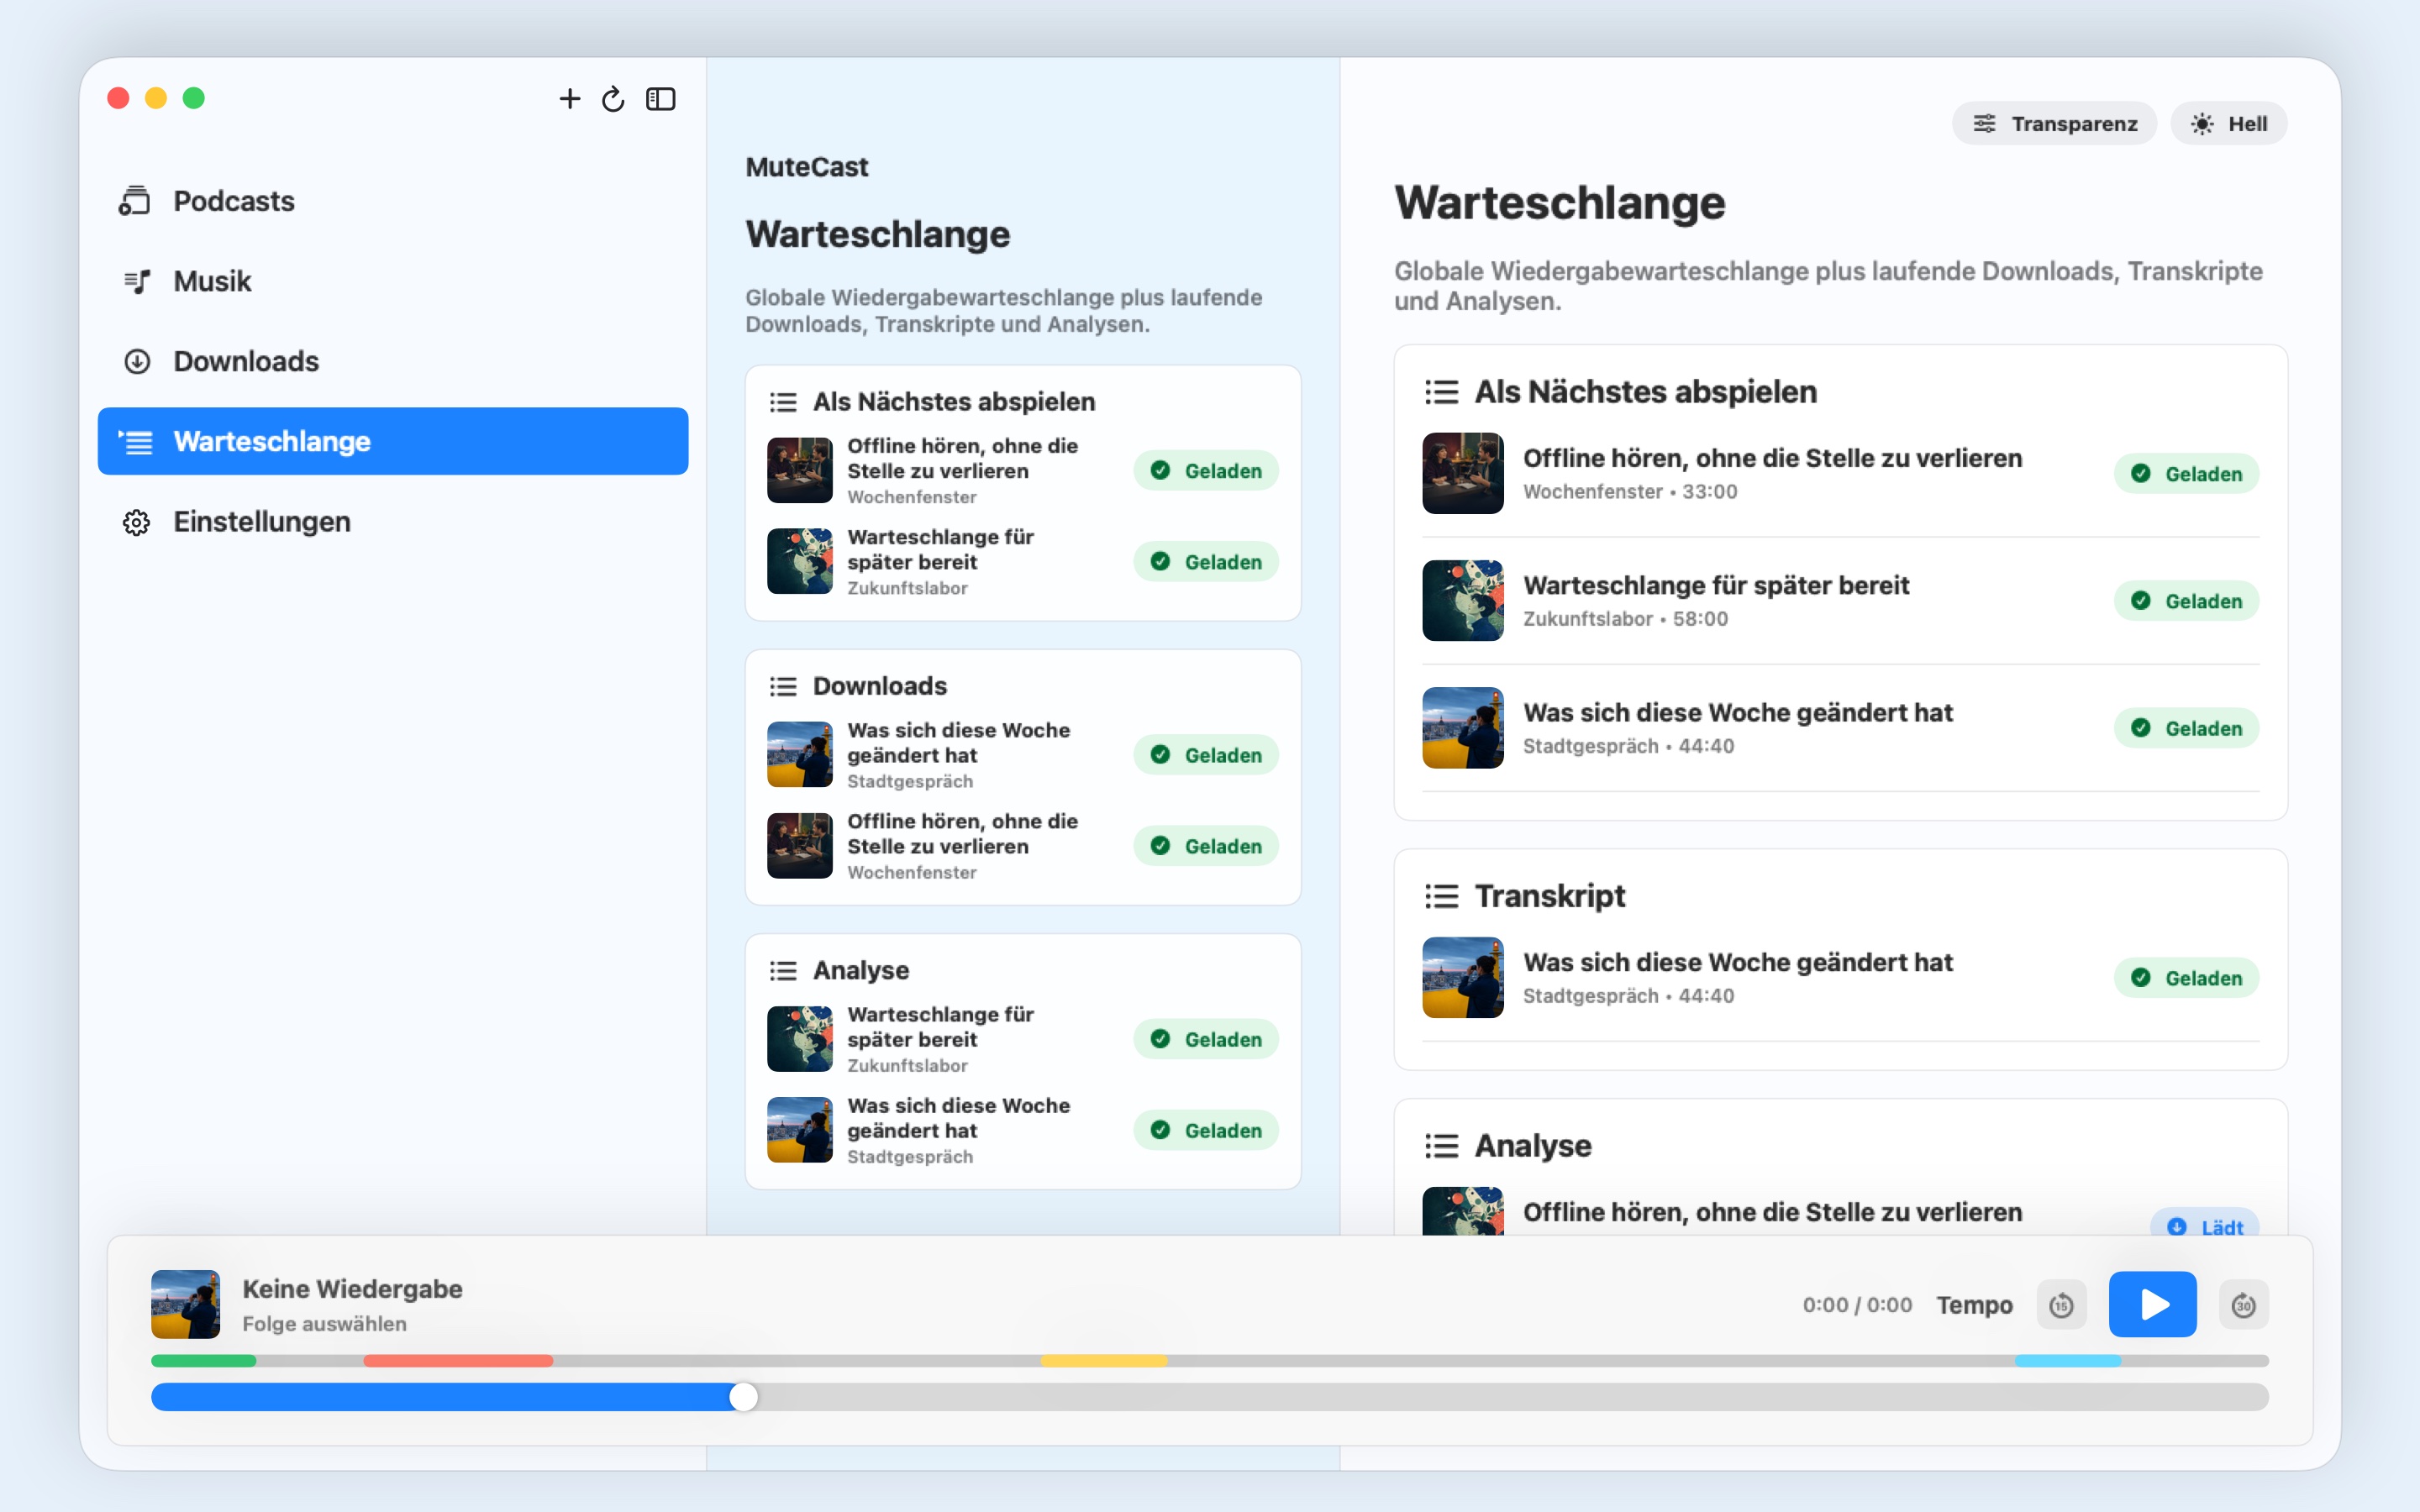
Task: Select Was sich diese Woche in middle Downloads
Action: point(958,742)
